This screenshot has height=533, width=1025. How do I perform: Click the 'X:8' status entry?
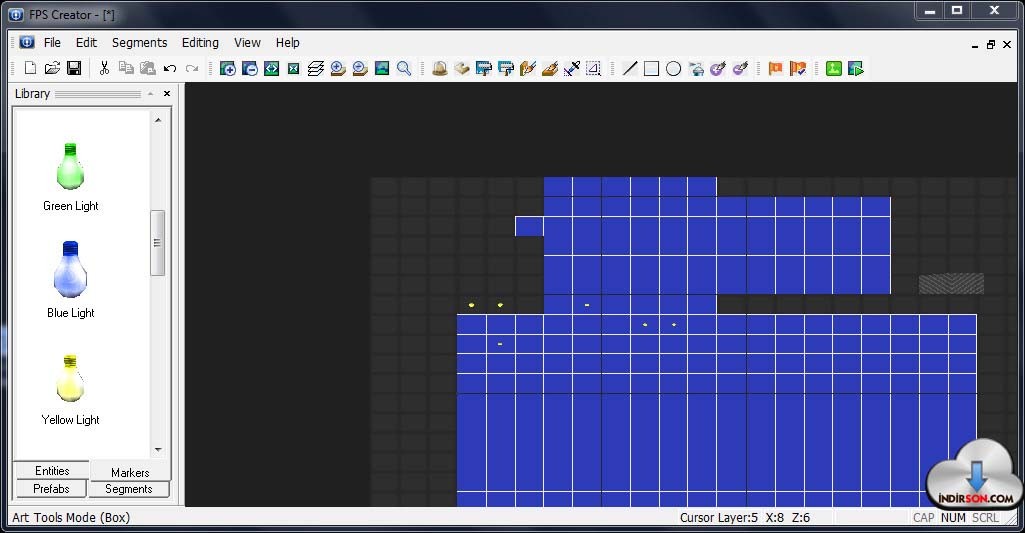[775, 517]
